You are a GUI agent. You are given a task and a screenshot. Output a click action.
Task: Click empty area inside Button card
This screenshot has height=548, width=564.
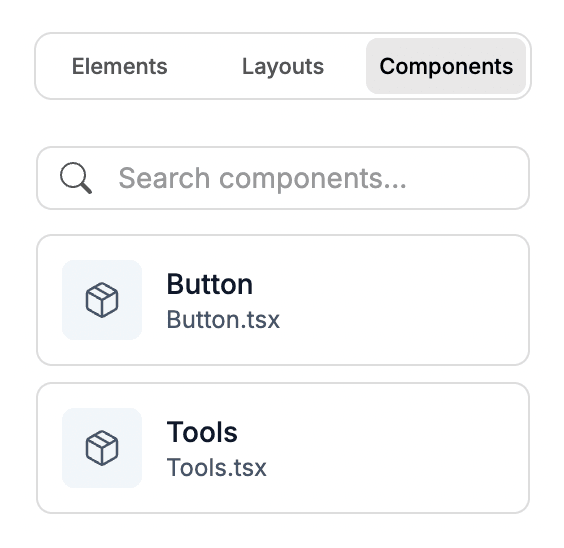tap(403, 300)
